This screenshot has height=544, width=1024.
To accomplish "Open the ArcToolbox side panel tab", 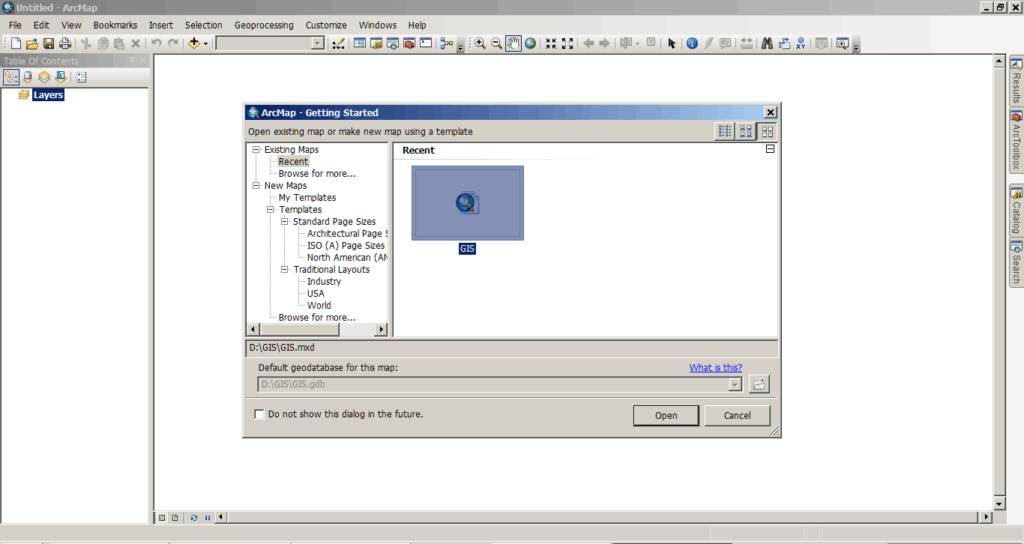I will tap(1016, 141).
